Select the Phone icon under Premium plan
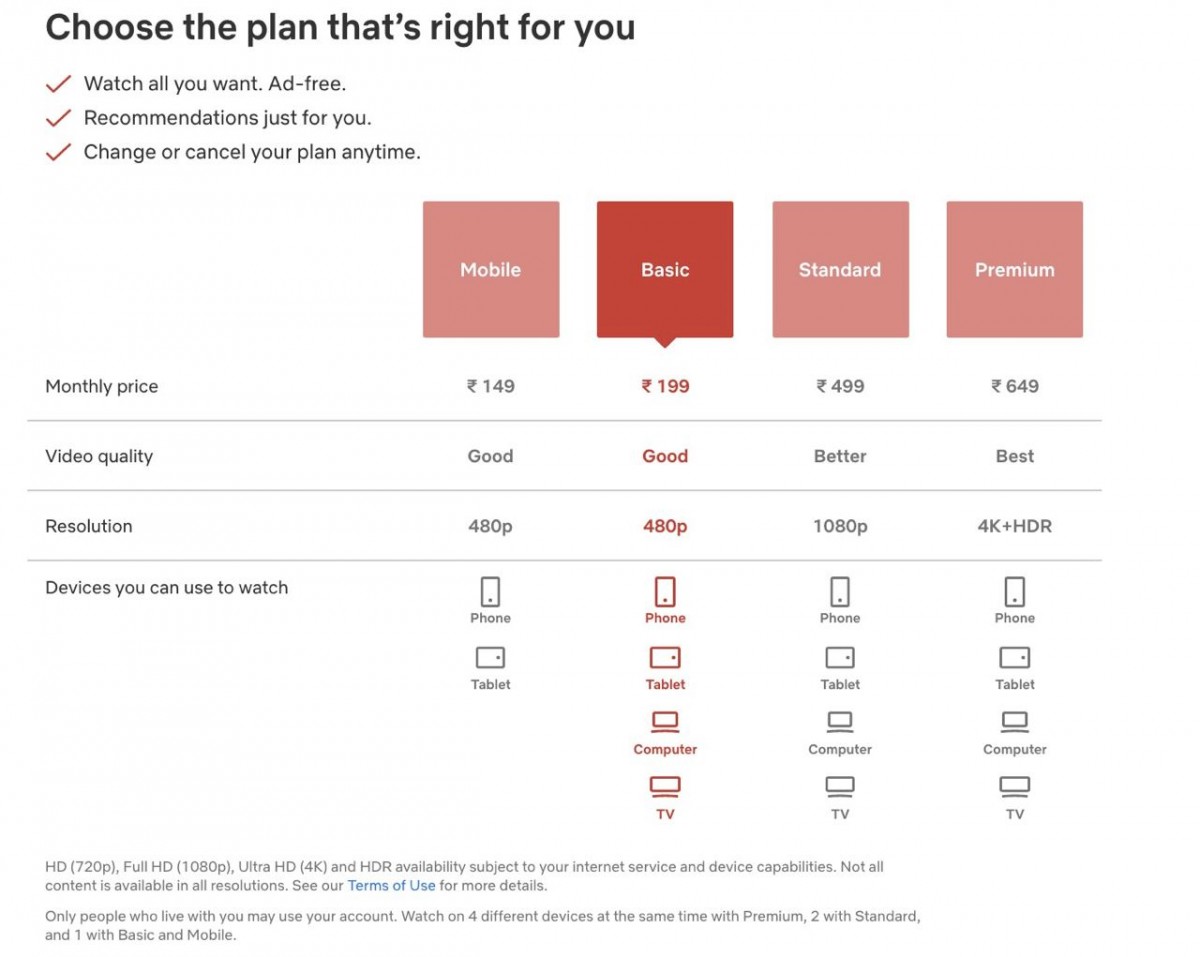The width and height of the screenshot is (1200, 957). (x=1015, y=590)
